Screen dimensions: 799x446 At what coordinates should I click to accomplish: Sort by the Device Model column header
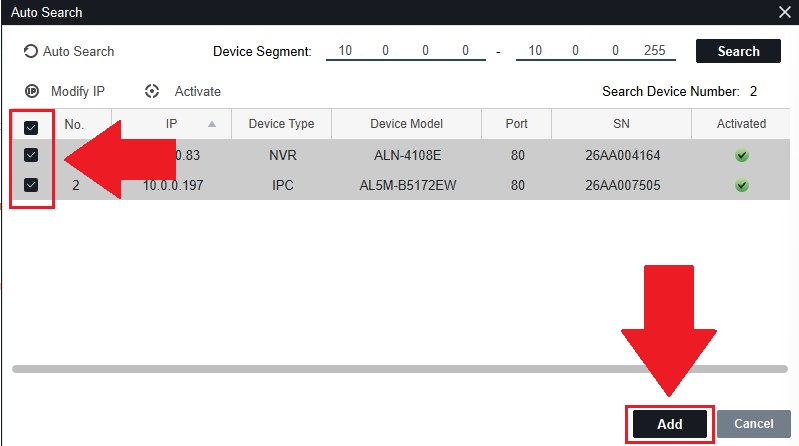tap(406, 124)
